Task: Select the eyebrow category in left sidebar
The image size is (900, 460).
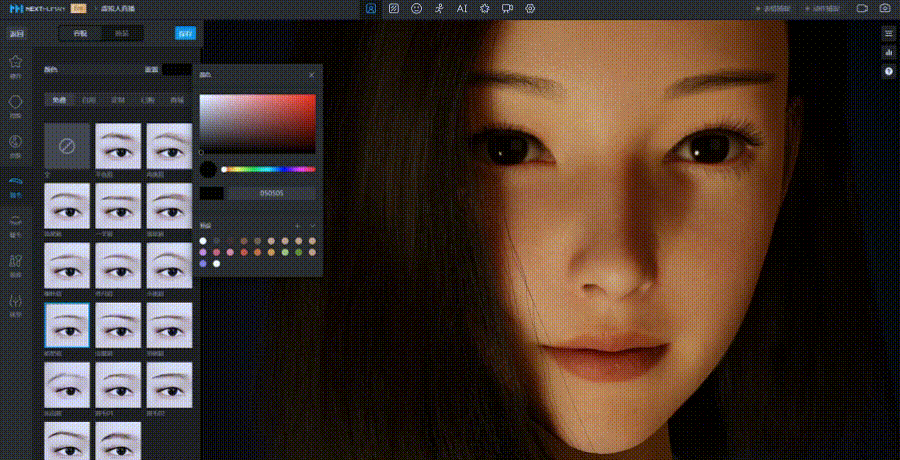Action: point(15,182)
